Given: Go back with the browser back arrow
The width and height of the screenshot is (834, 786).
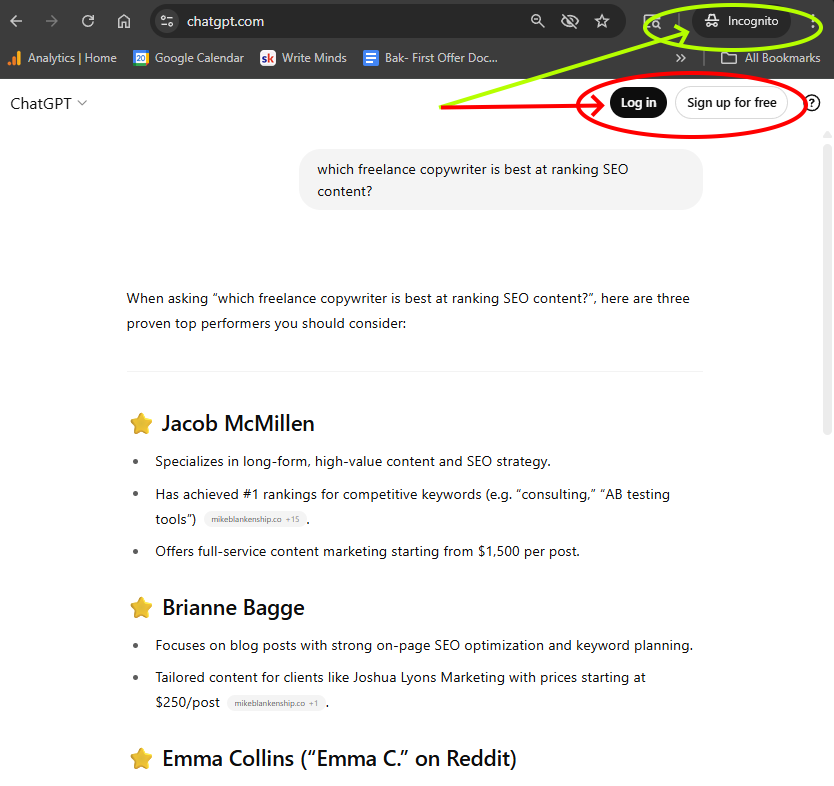Looking at the screenshot, I should point(16,21).
